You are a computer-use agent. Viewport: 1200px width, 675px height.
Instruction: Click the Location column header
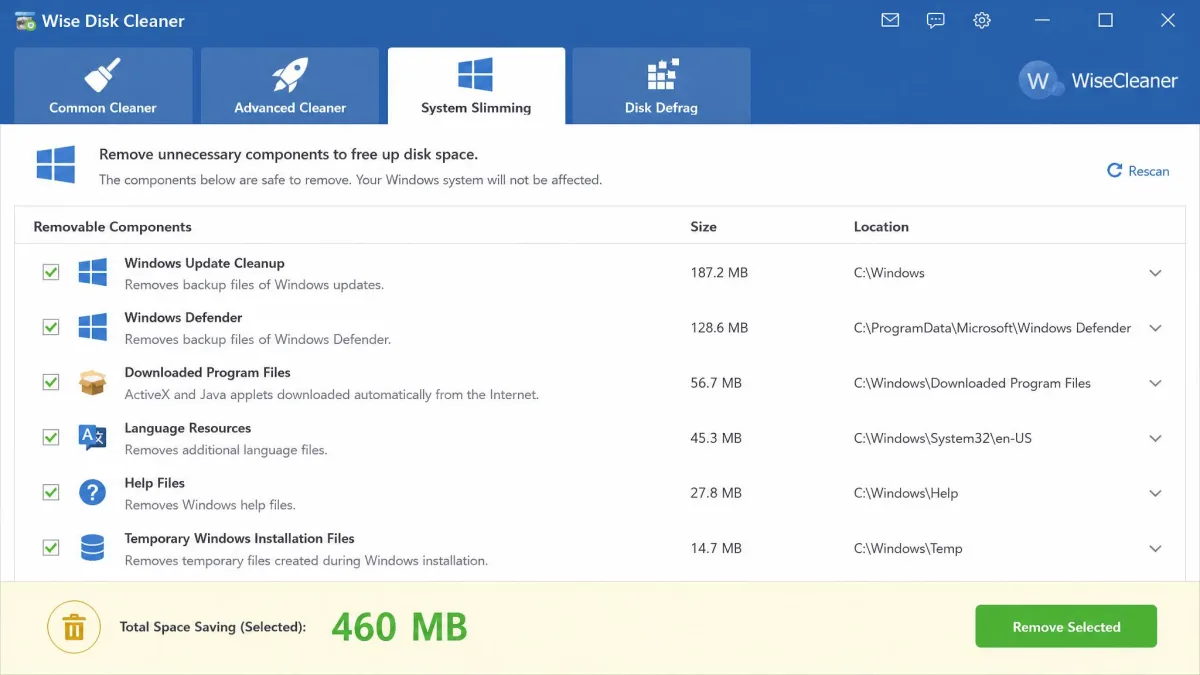(x=881, y=227)
